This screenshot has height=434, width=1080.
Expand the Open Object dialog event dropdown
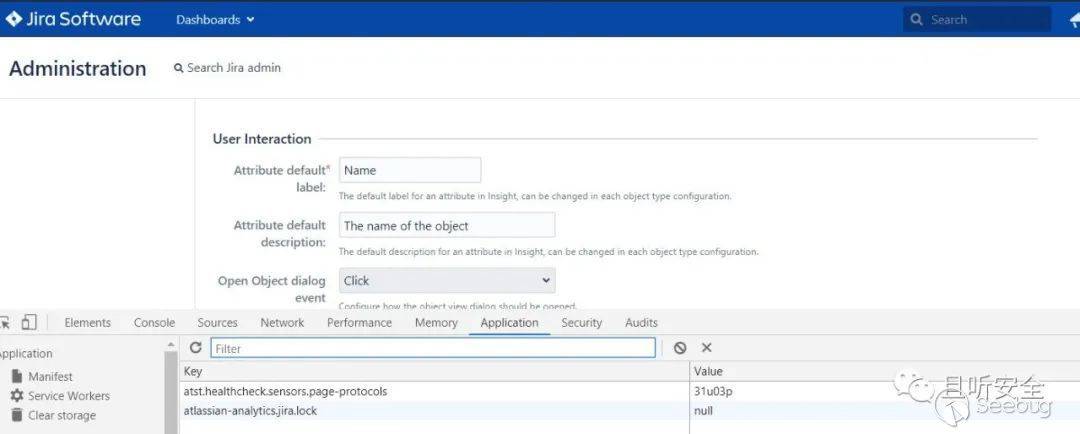coord(447,281)
